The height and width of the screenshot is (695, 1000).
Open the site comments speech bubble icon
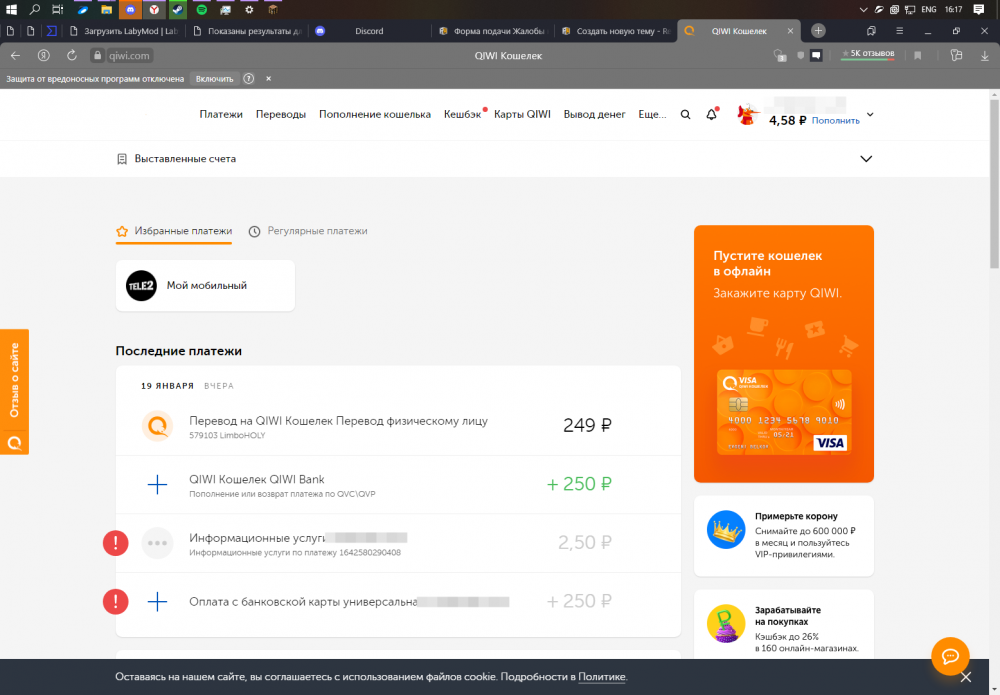(x=816, y=55)
